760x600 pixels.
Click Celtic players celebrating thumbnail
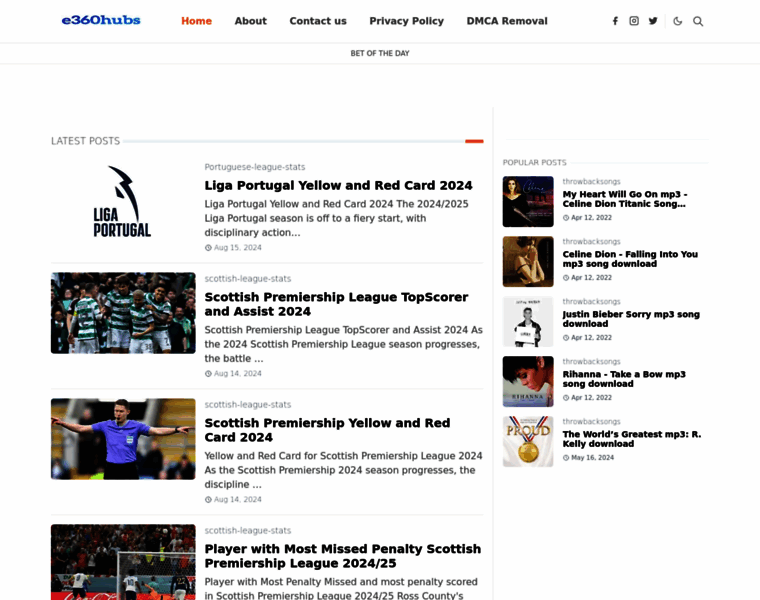pos(123,313)
